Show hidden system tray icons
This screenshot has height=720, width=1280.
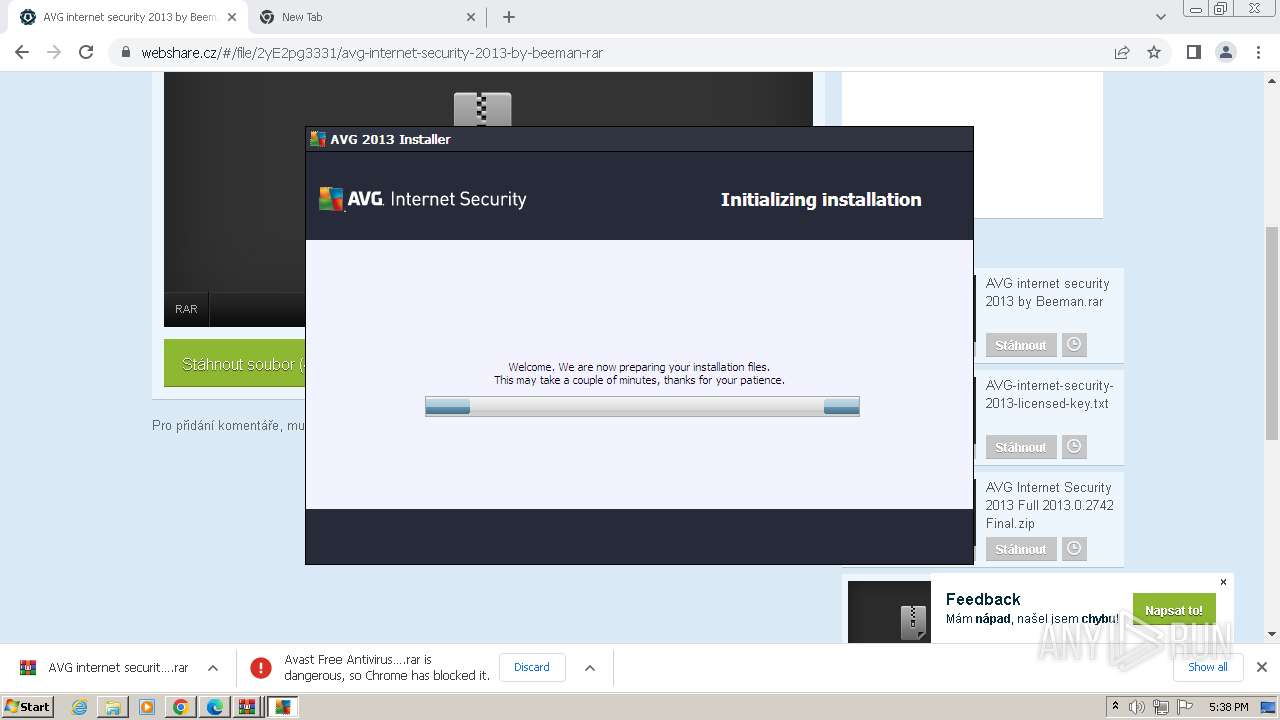1115,706
